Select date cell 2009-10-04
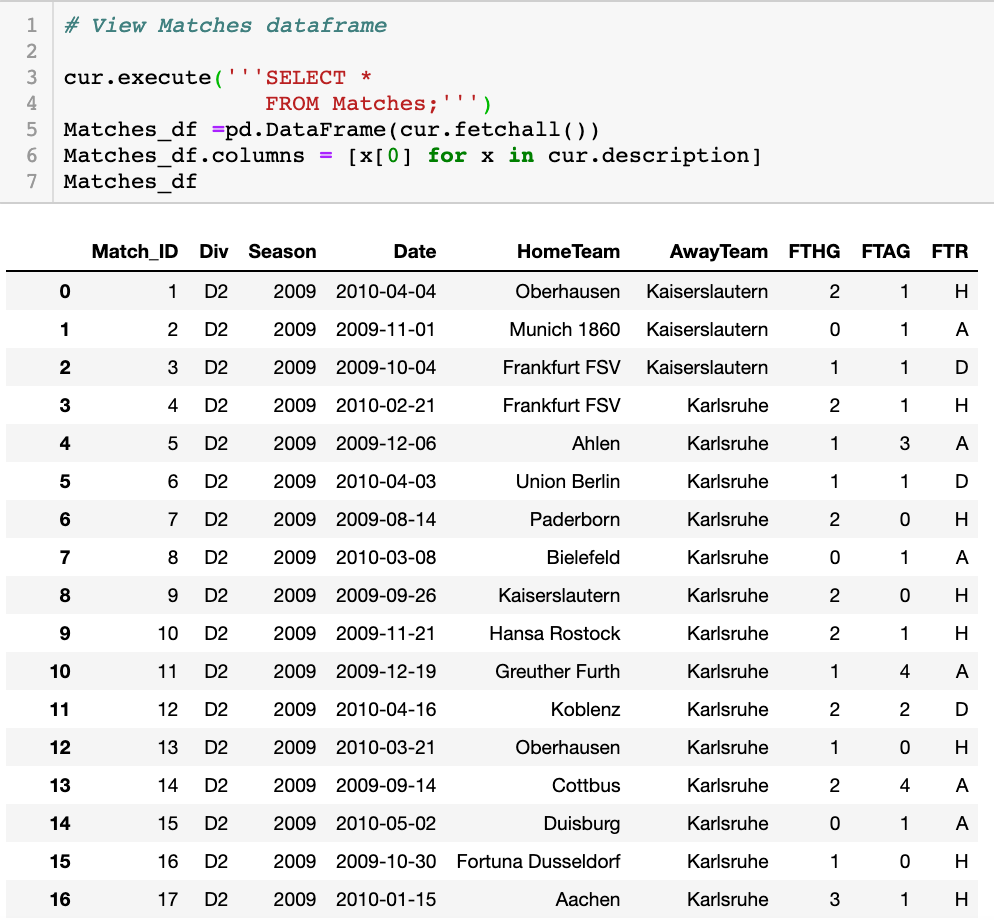Viewport: 994px width, 920px height. click(x=386, y=368)
